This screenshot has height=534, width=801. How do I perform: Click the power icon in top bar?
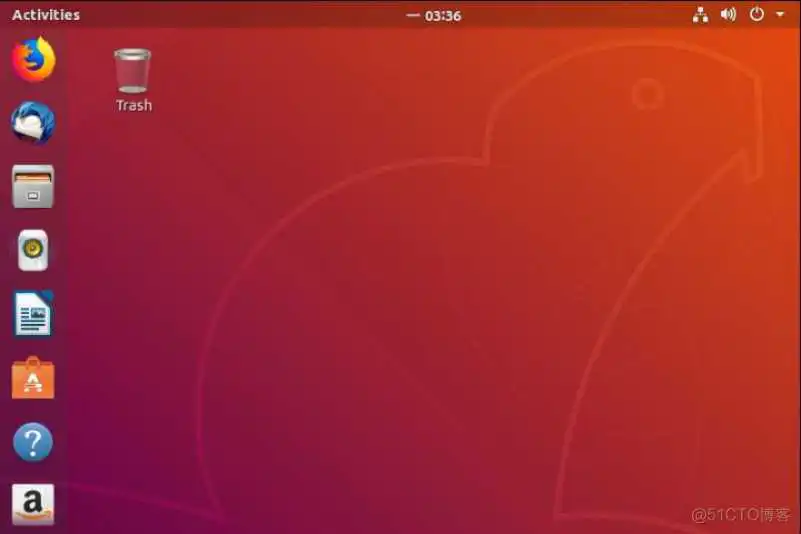pyautogui.click(x=757, y=14)
